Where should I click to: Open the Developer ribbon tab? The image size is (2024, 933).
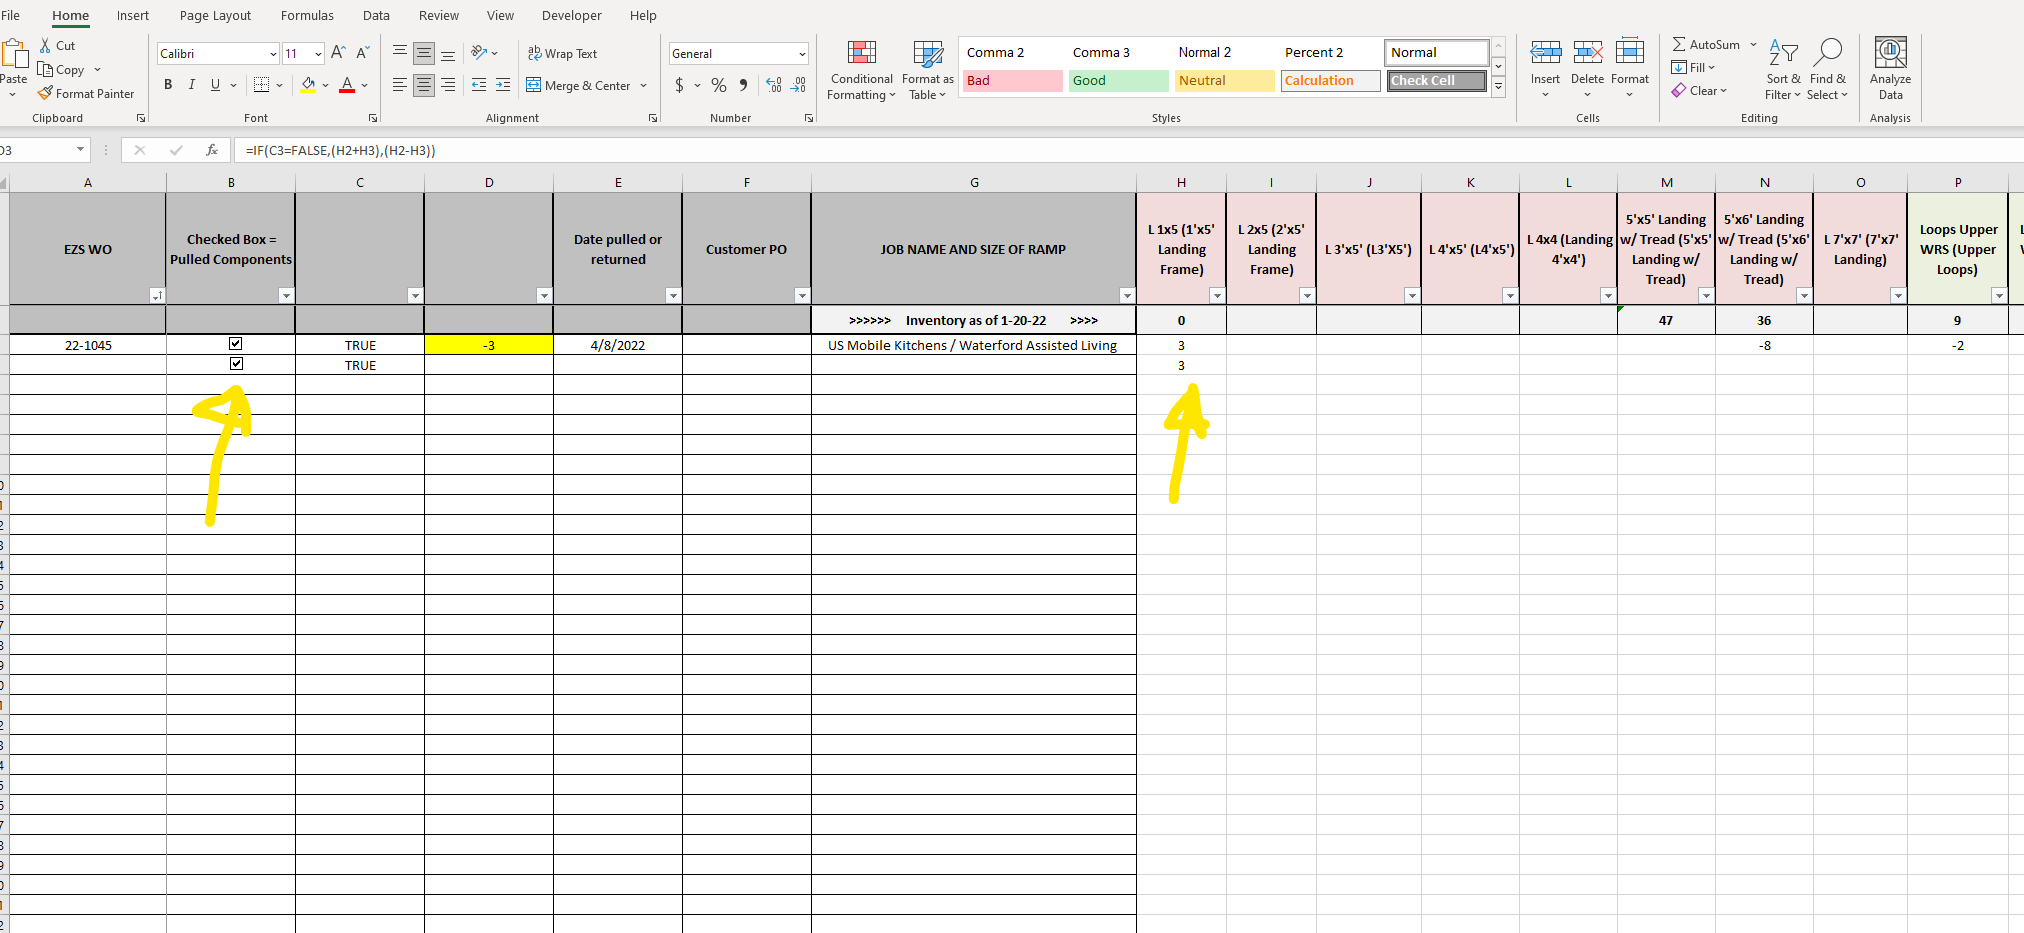(571, 15)
